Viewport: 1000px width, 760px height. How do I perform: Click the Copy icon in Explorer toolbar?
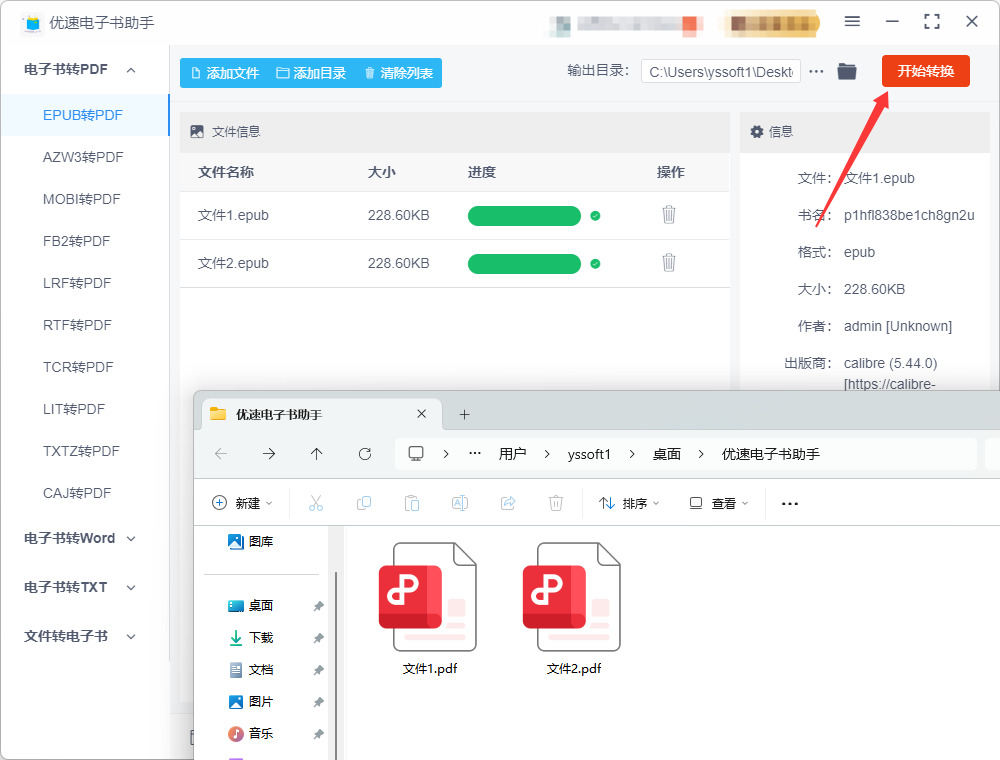coord(364,504)
